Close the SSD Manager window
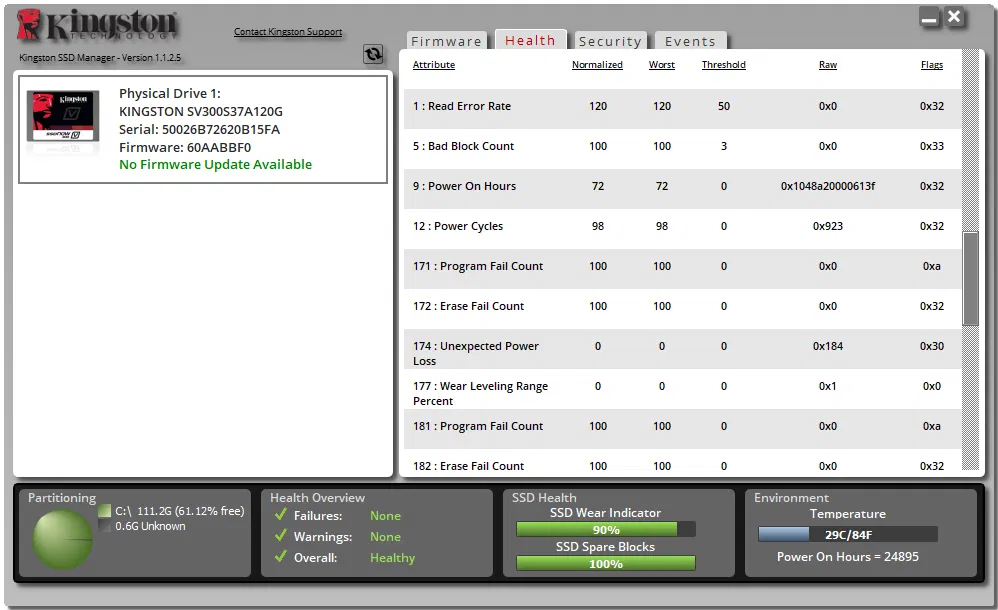This screenshot has width=998, height=610. (x=954, y=17)
